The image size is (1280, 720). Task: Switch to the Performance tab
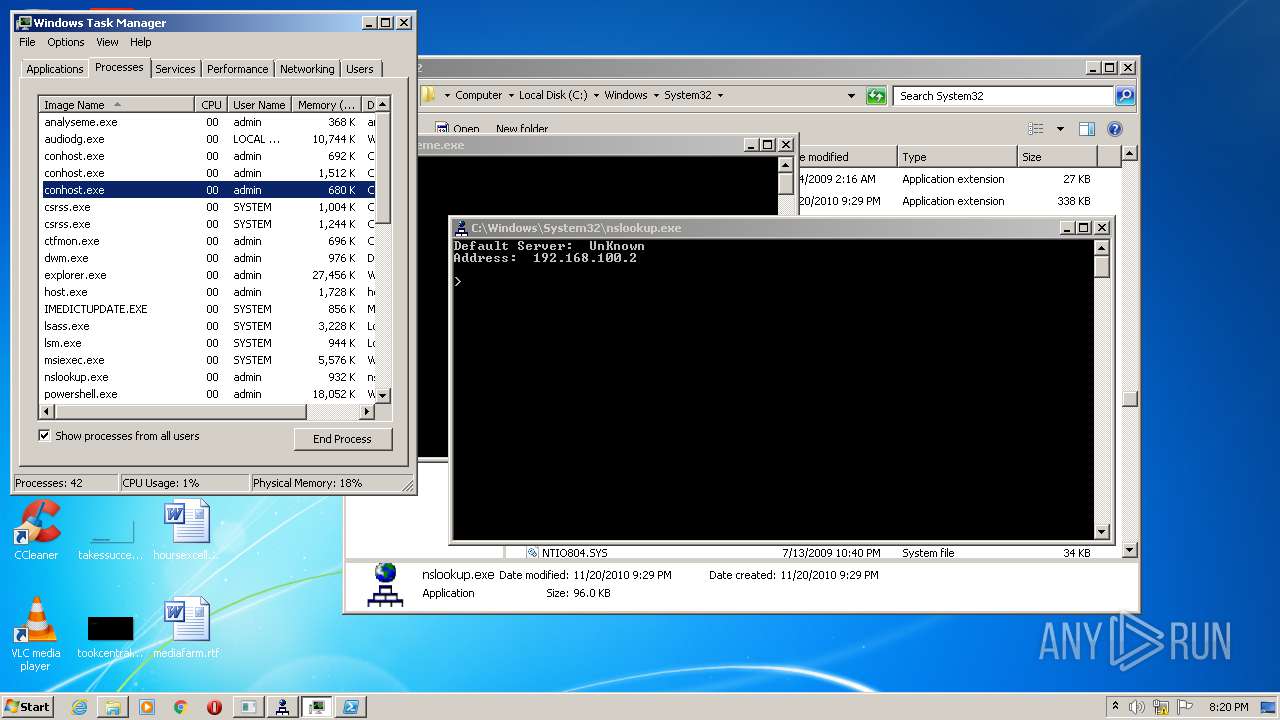tap(237, 69)
